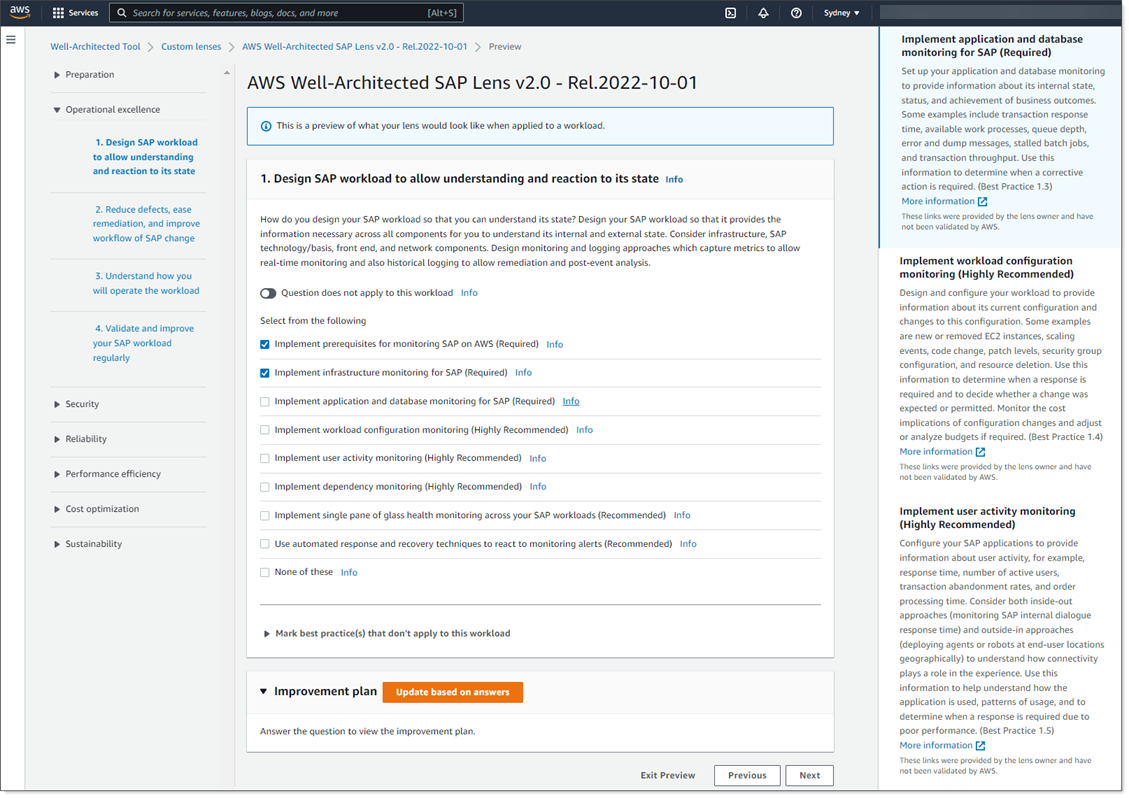Uncheck 'Implement prerequisites for monitoring SAP on AWS'
The width and height of the screenshot is (1129, 798).
point(265,344)
